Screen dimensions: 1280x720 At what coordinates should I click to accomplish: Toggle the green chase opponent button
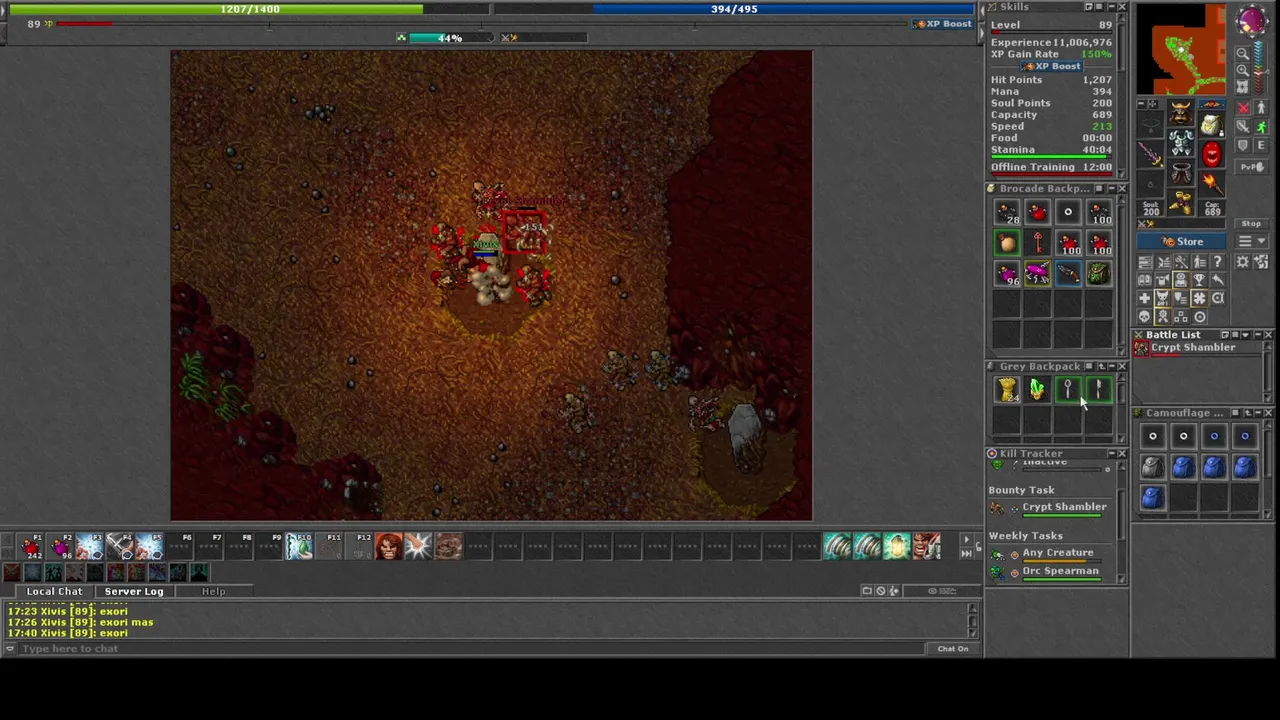tap(1261, 126)
